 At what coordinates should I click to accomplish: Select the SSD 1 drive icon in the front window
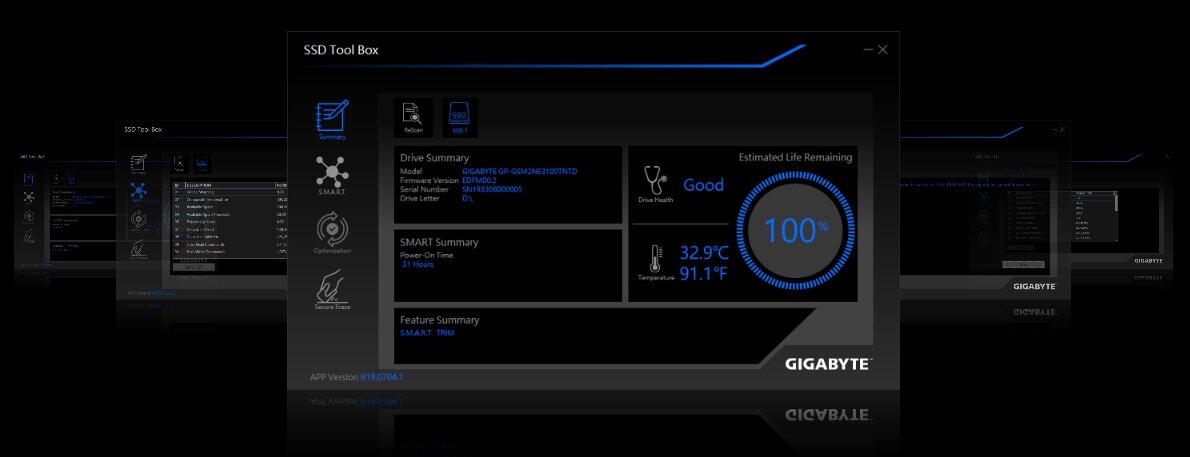point(460,118)
